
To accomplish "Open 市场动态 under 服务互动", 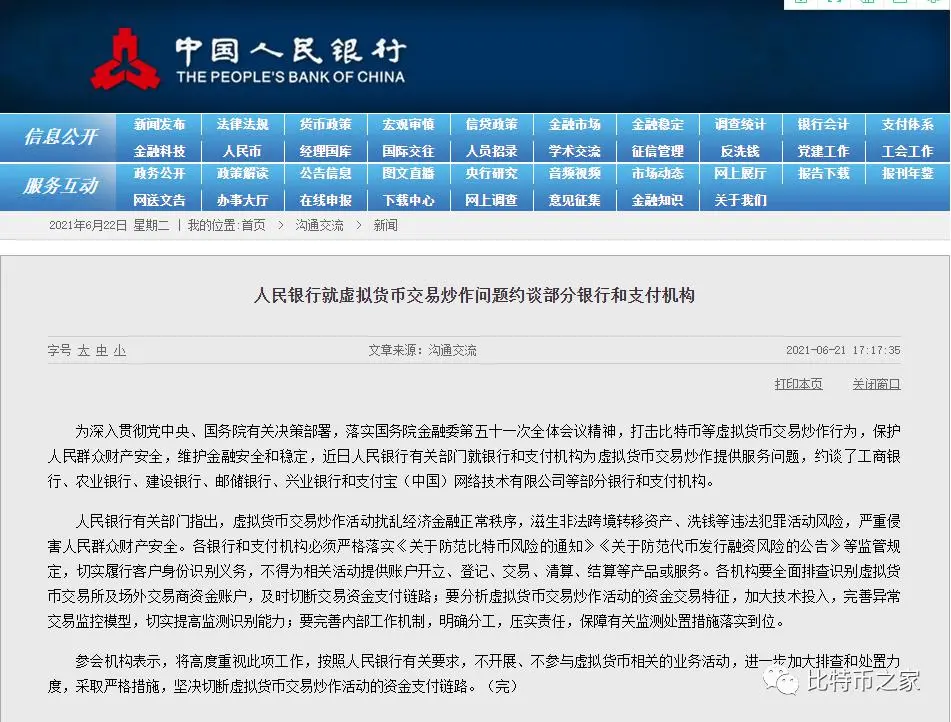I will (657, 174).
